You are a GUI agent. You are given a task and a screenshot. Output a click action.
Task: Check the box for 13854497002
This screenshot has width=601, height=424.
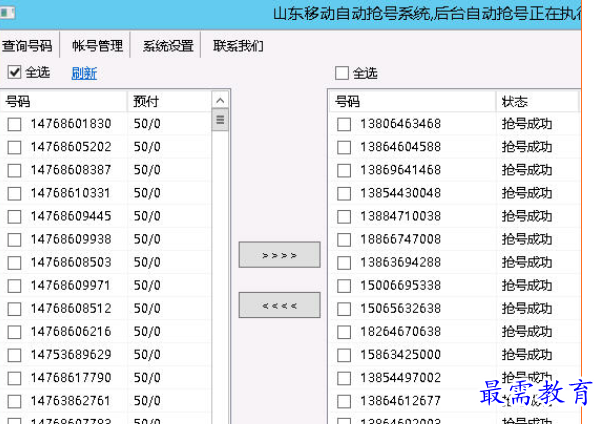click(344, 378)
